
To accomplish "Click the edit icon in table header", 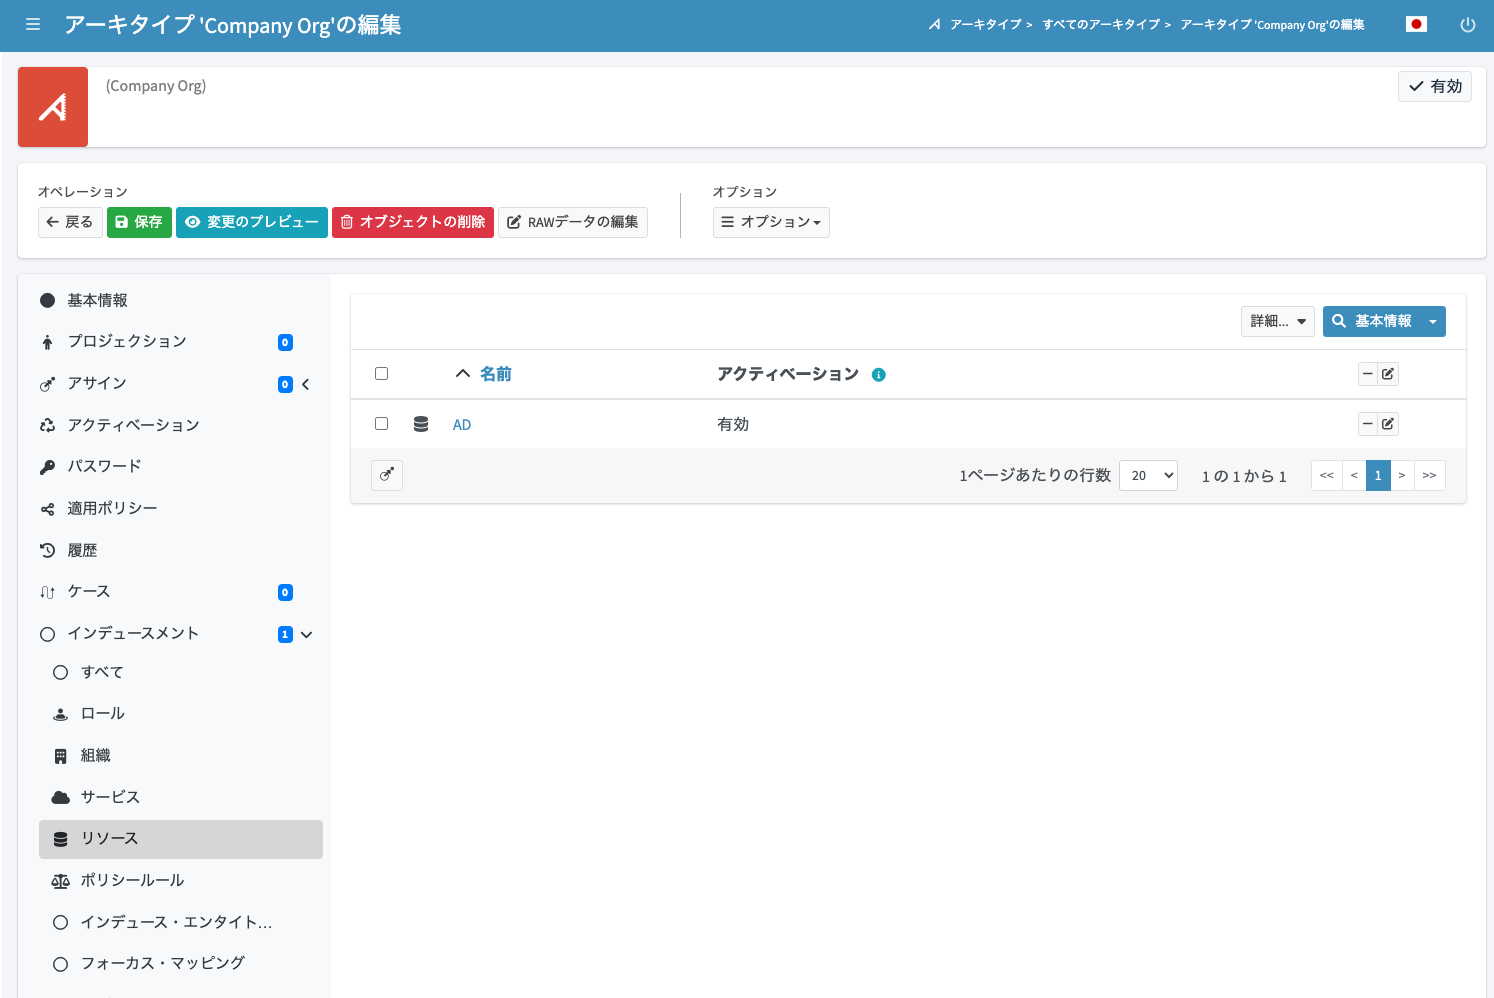I will click(x=1388, y=374).
